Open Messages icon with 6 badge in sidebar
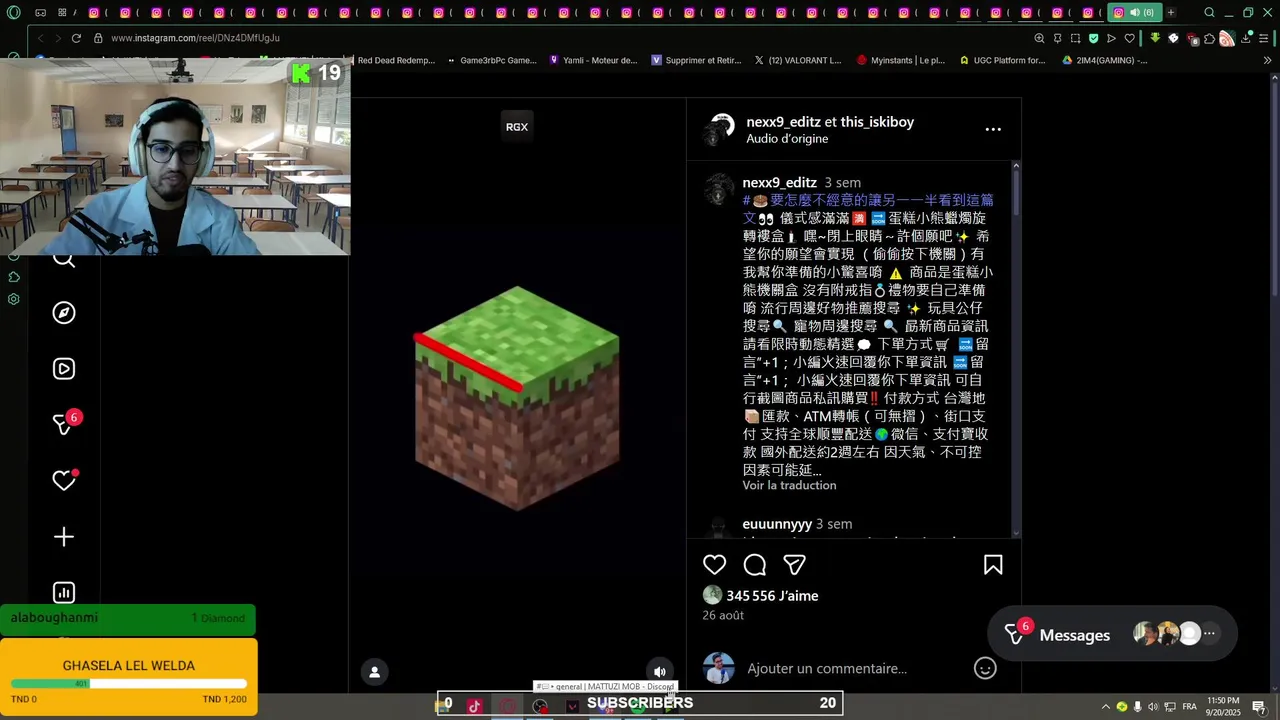This screenshot has height=720, width=1280. point(64,424)
